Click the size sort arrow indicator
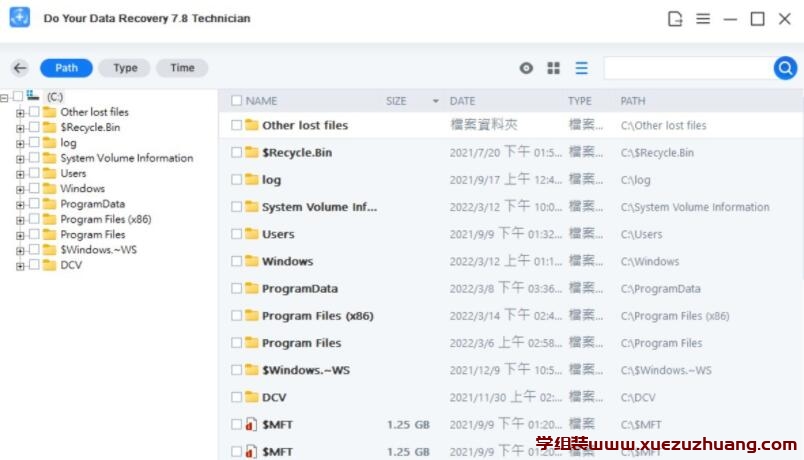804x460 pixels. 435,101
